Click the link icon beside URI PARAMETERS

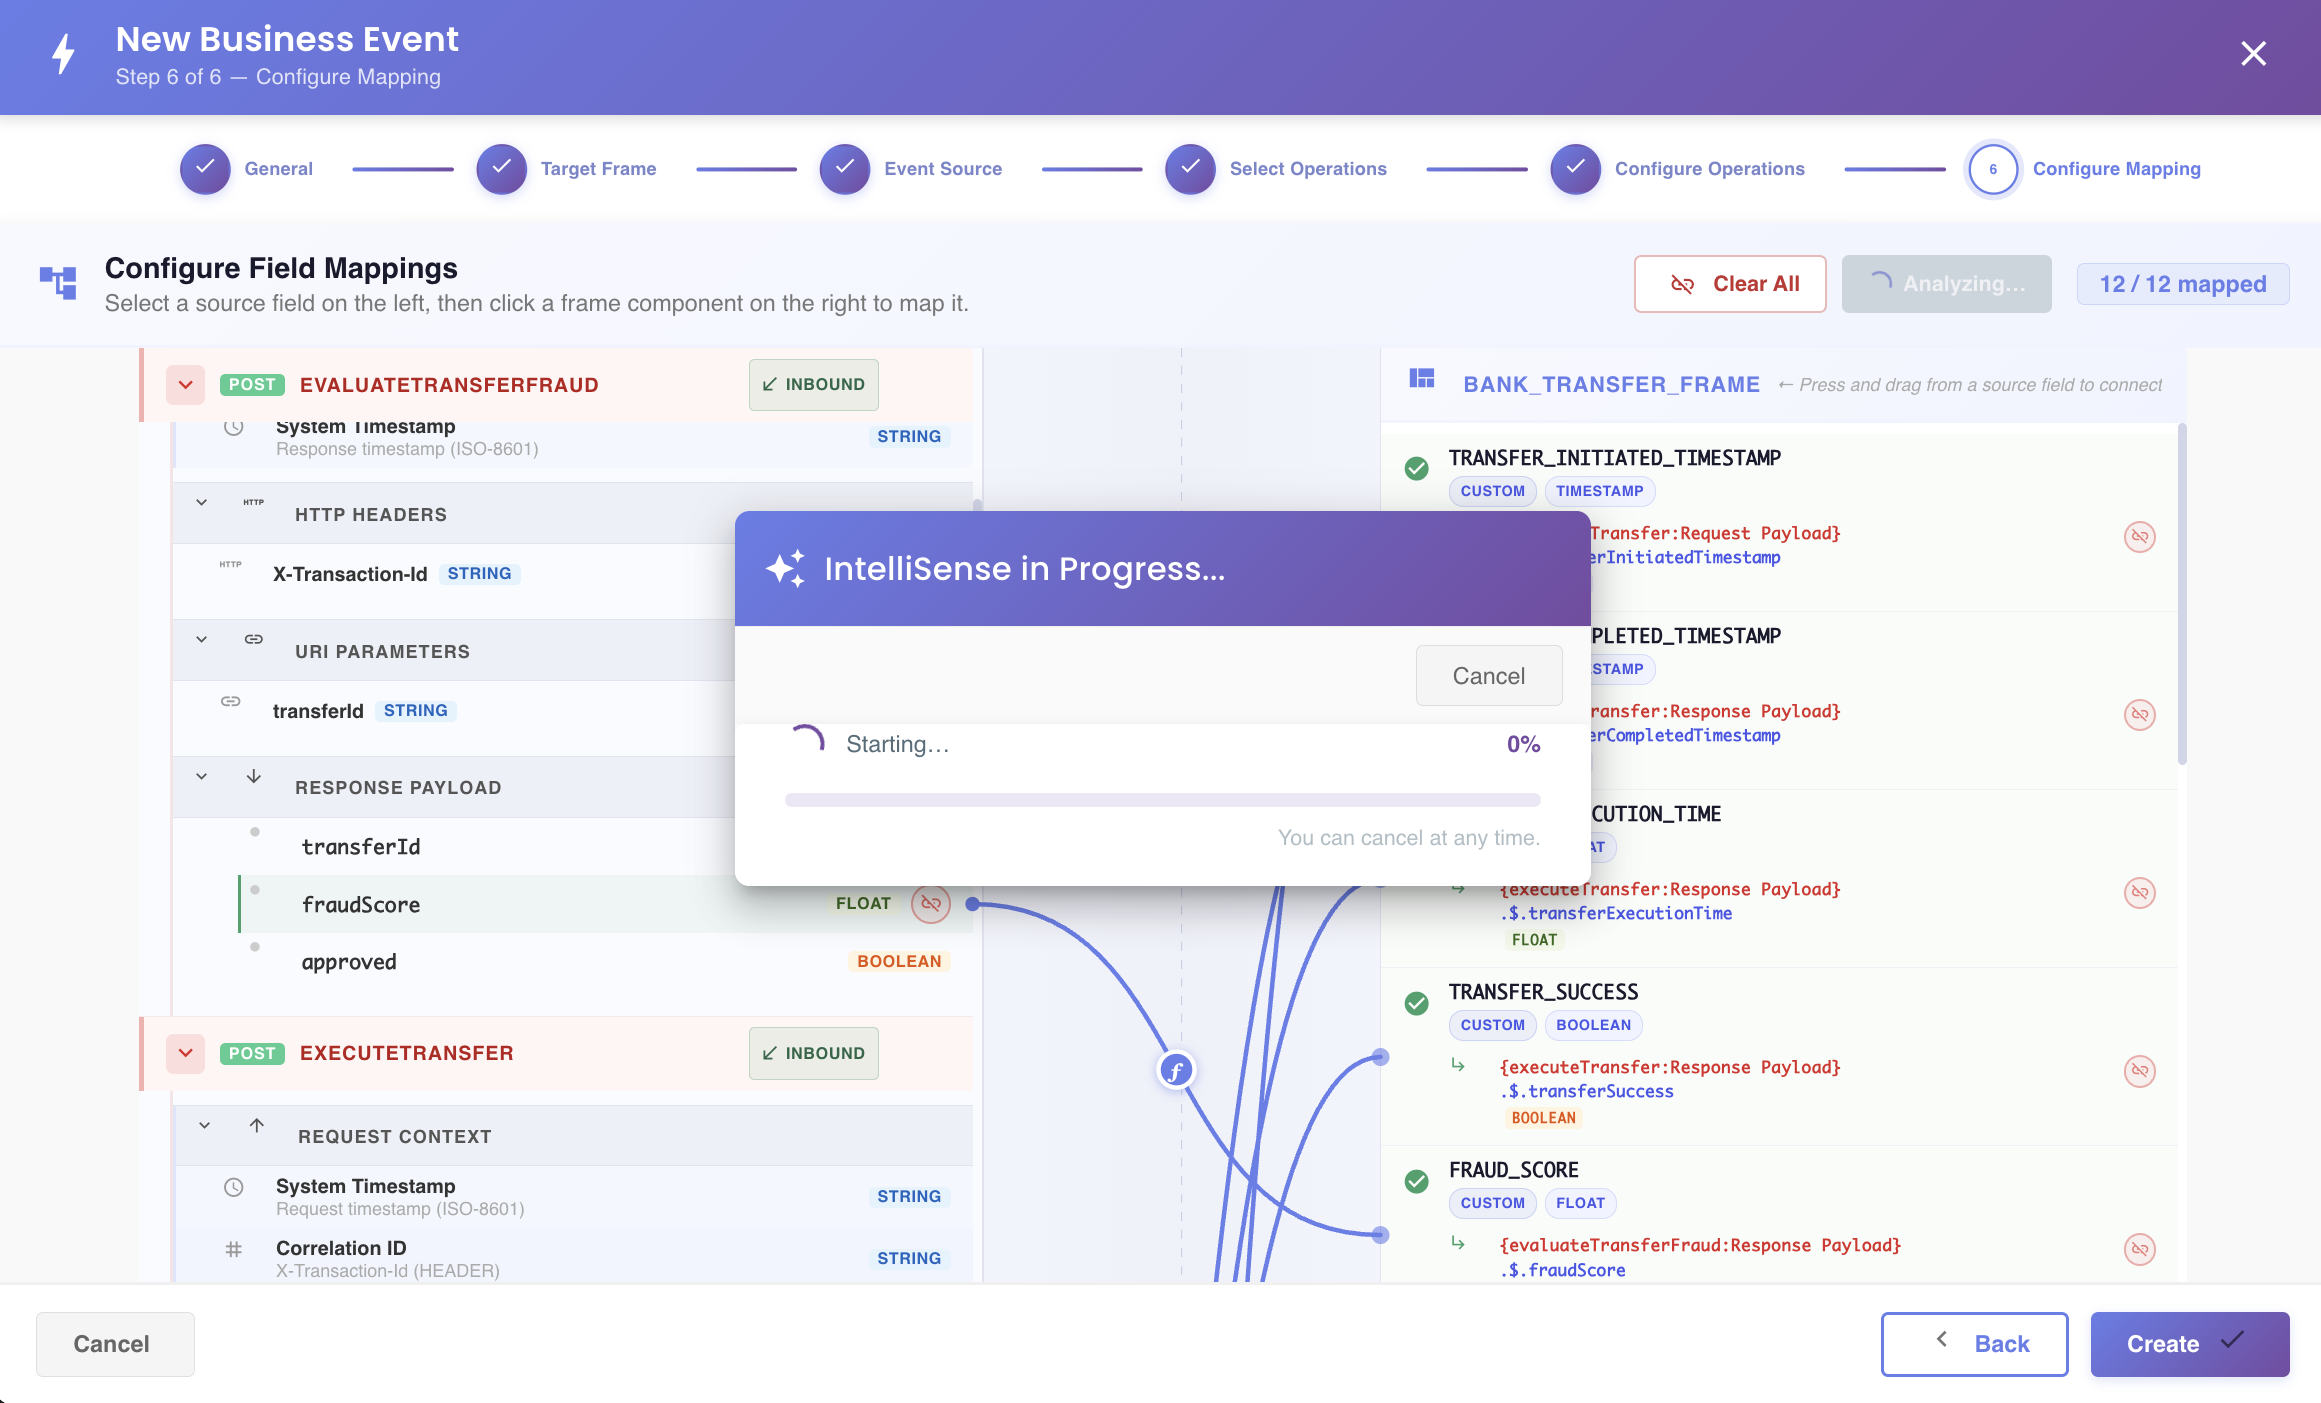pyautogui.click(x=254, y=639)
